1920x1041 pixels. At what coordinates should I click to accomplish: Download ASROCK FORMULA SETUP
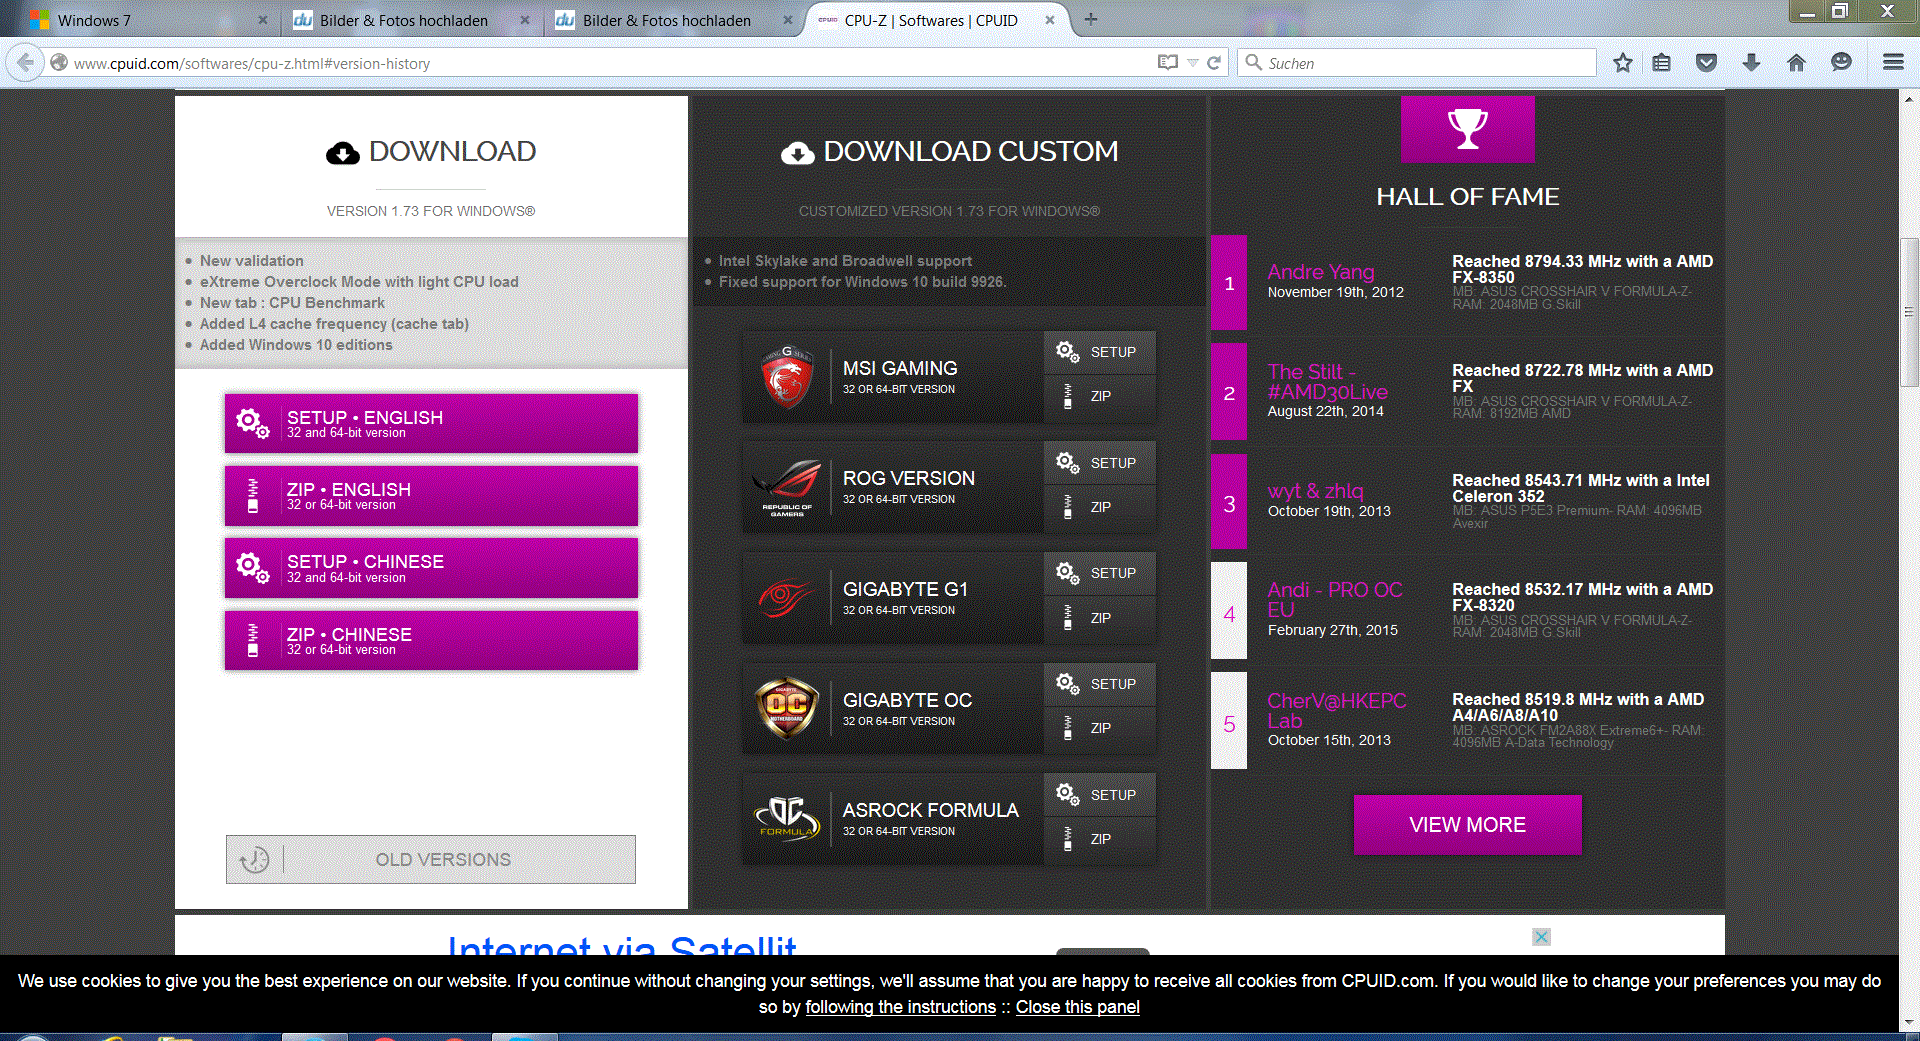1100,795
